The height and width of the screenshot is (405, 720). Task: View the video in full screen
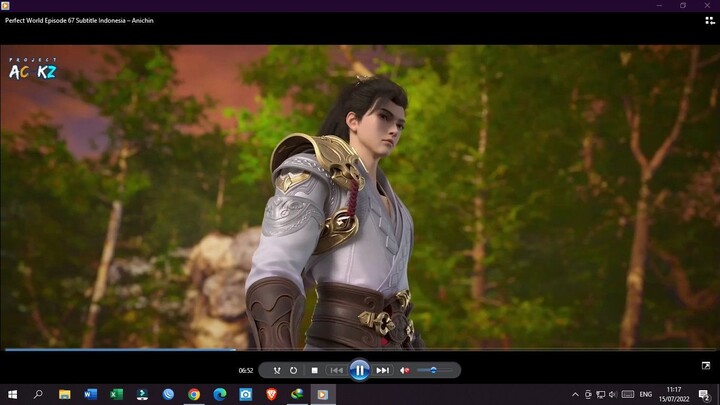pos(706,366)
